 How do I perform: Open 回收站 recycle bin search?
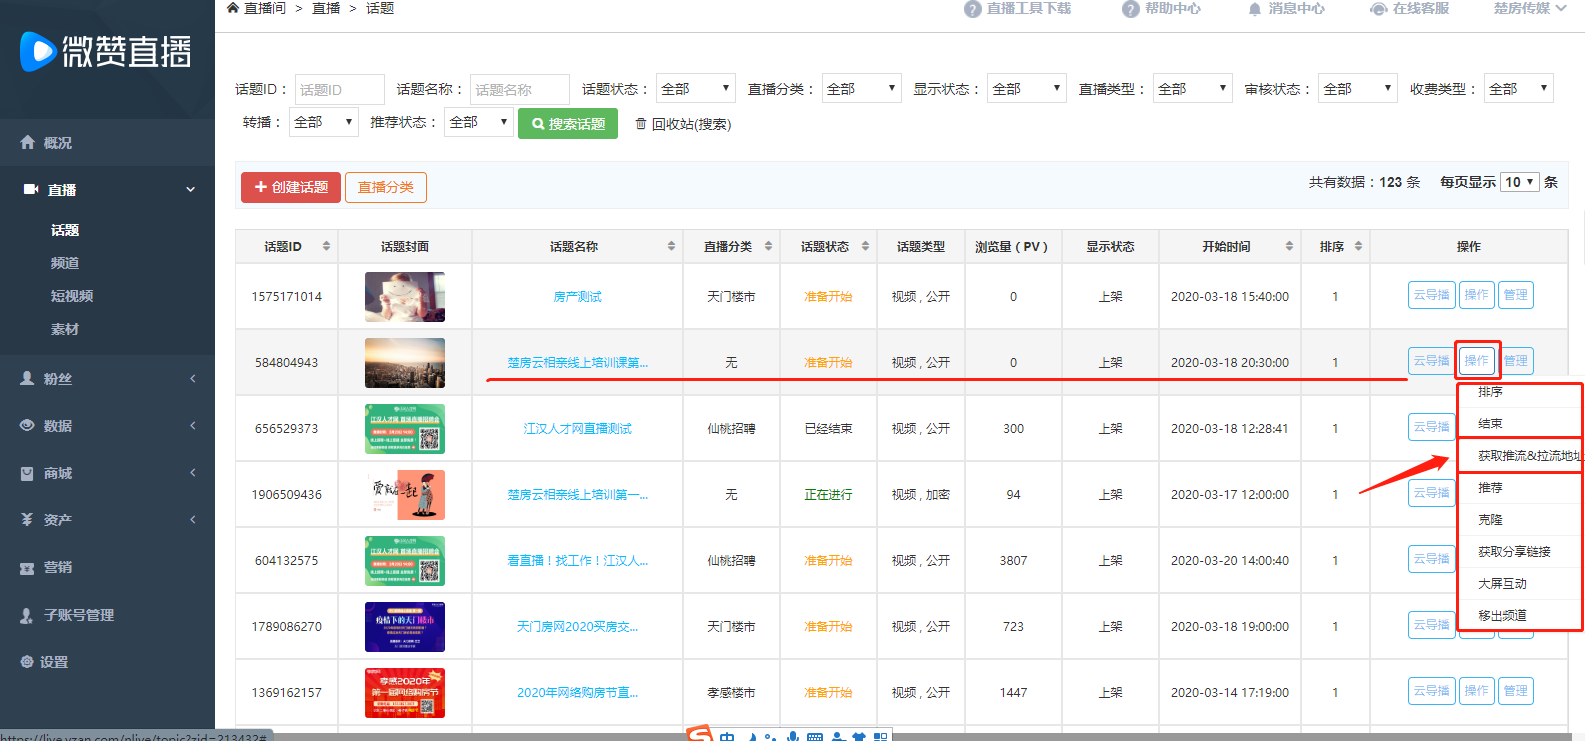683,124
